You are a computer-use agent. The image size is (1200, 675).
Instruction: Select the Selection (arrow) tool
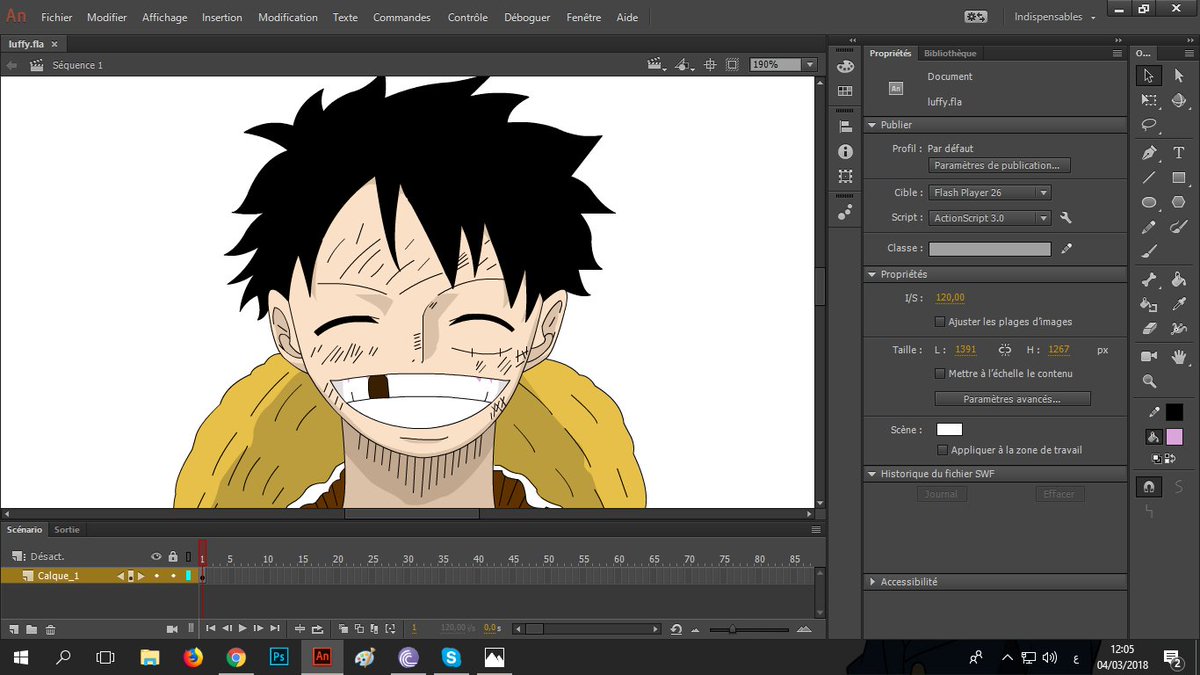tap(1149, 76)
